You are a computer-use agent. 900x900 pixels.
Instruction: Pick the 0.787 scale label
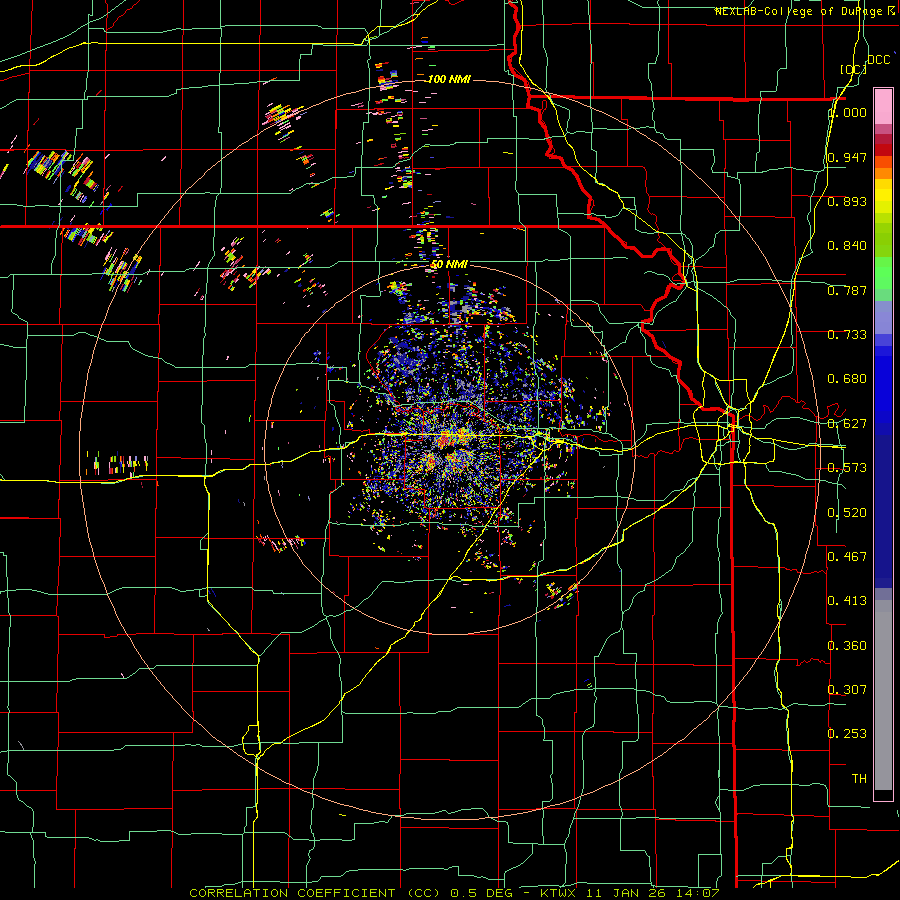[847, 290]
